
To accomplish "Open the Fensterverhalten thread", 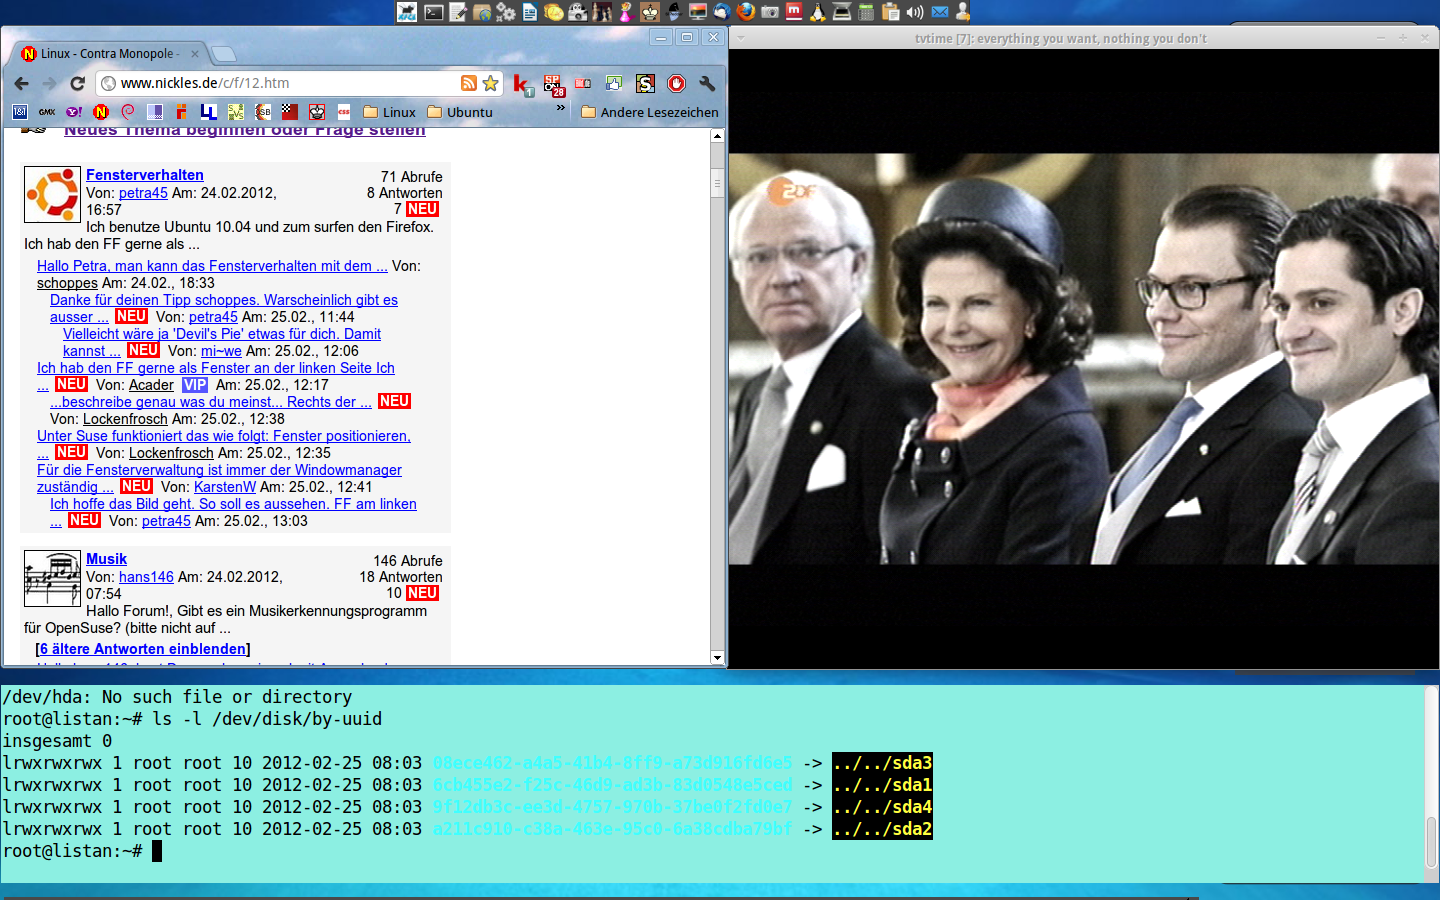I will pyautogui.click(x=145, y=175).
